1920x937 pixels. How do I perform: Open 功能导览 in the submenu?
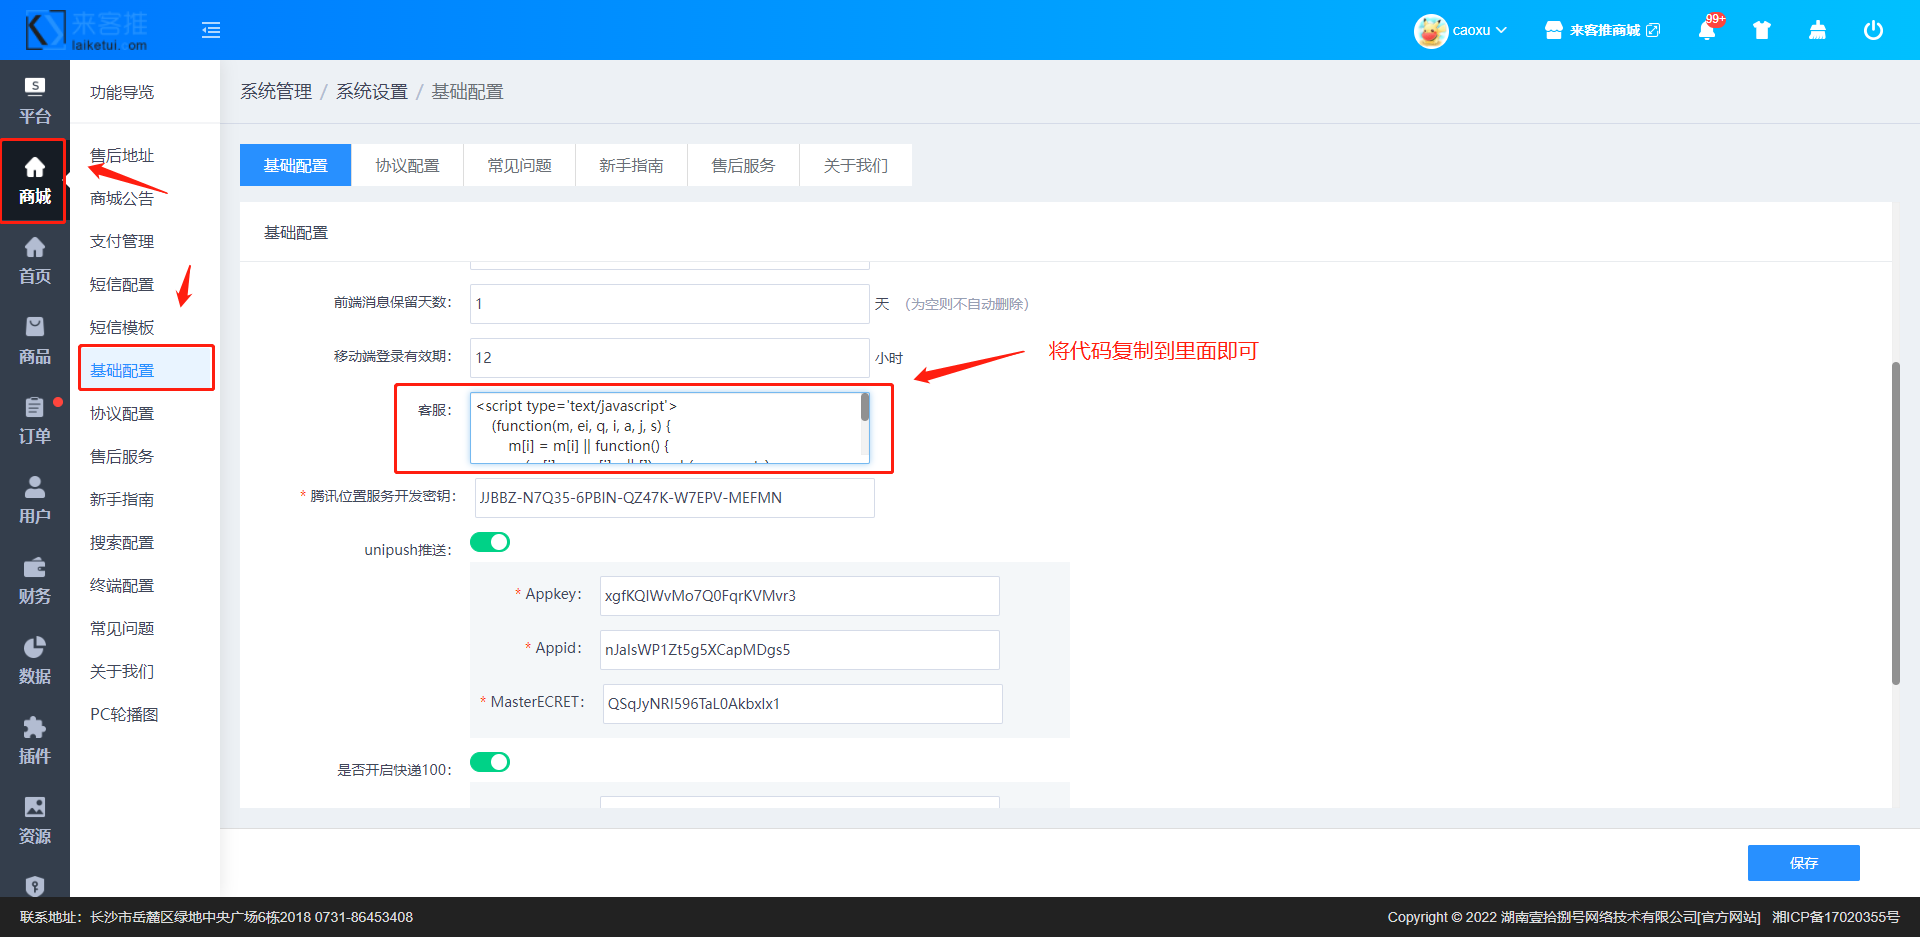pyautogui.click(x=122, y=92)
